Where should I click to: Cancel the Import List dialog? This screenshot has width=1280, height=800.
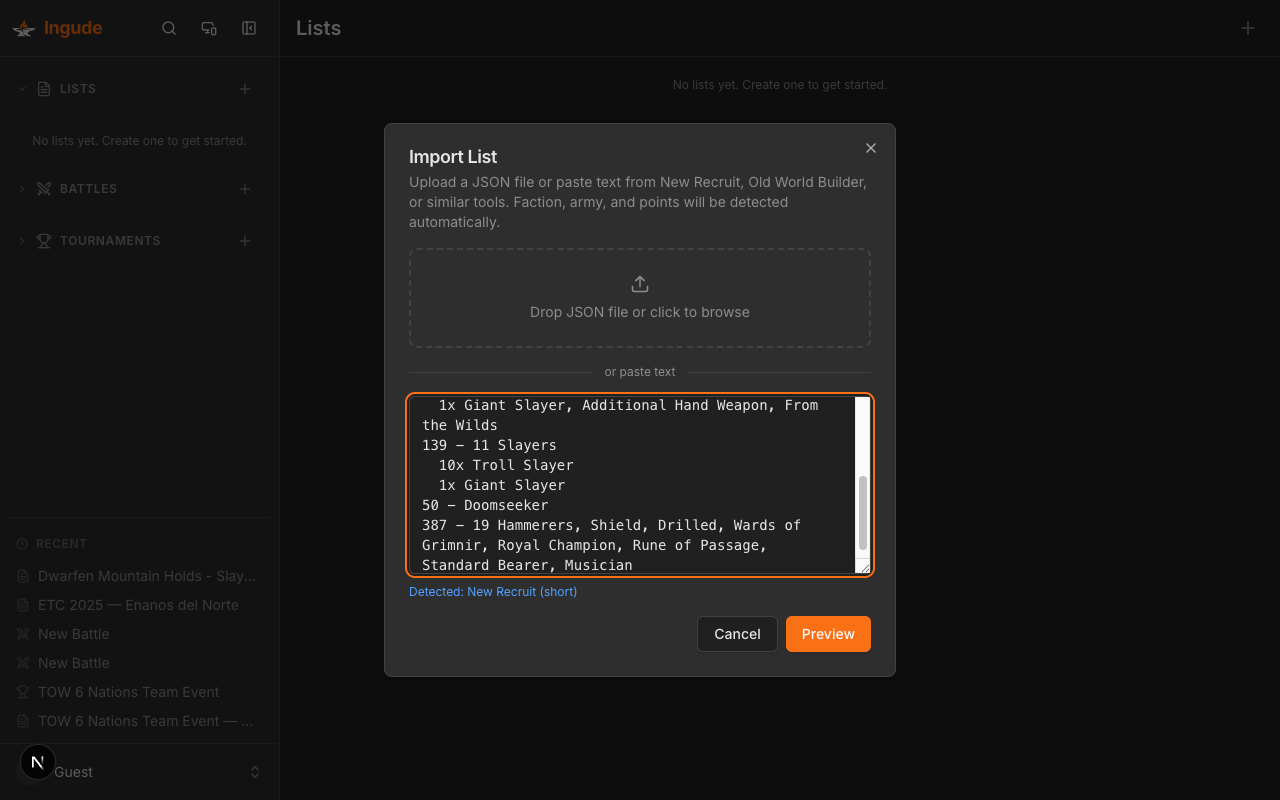[x=737, y=633]
